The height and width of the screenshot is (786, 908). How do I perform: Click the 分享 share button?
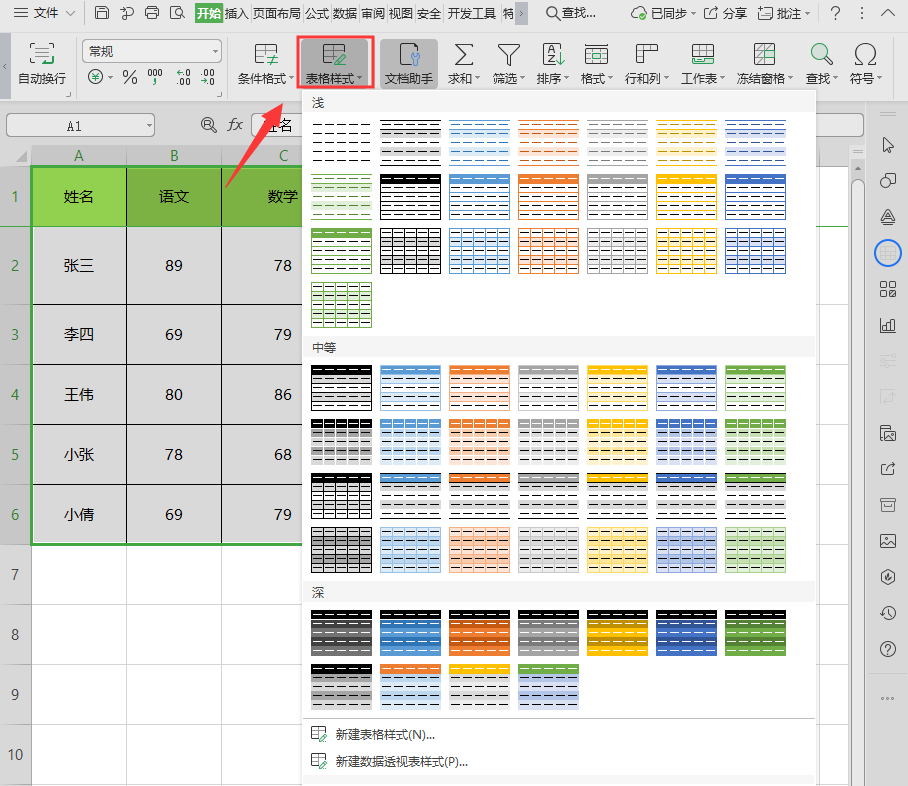click(725, 13)
